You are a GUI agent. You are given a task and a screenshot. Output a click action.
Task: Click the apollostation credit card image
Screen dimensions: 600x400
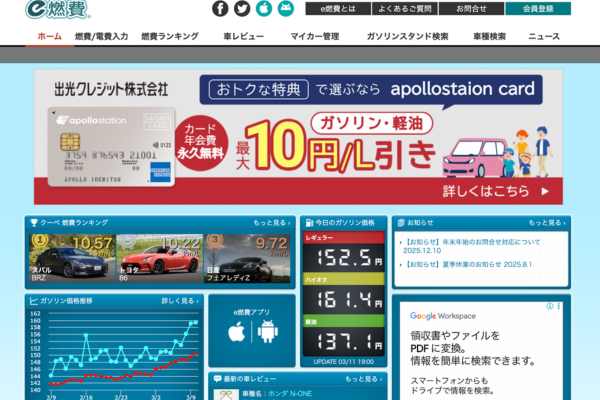111,147
